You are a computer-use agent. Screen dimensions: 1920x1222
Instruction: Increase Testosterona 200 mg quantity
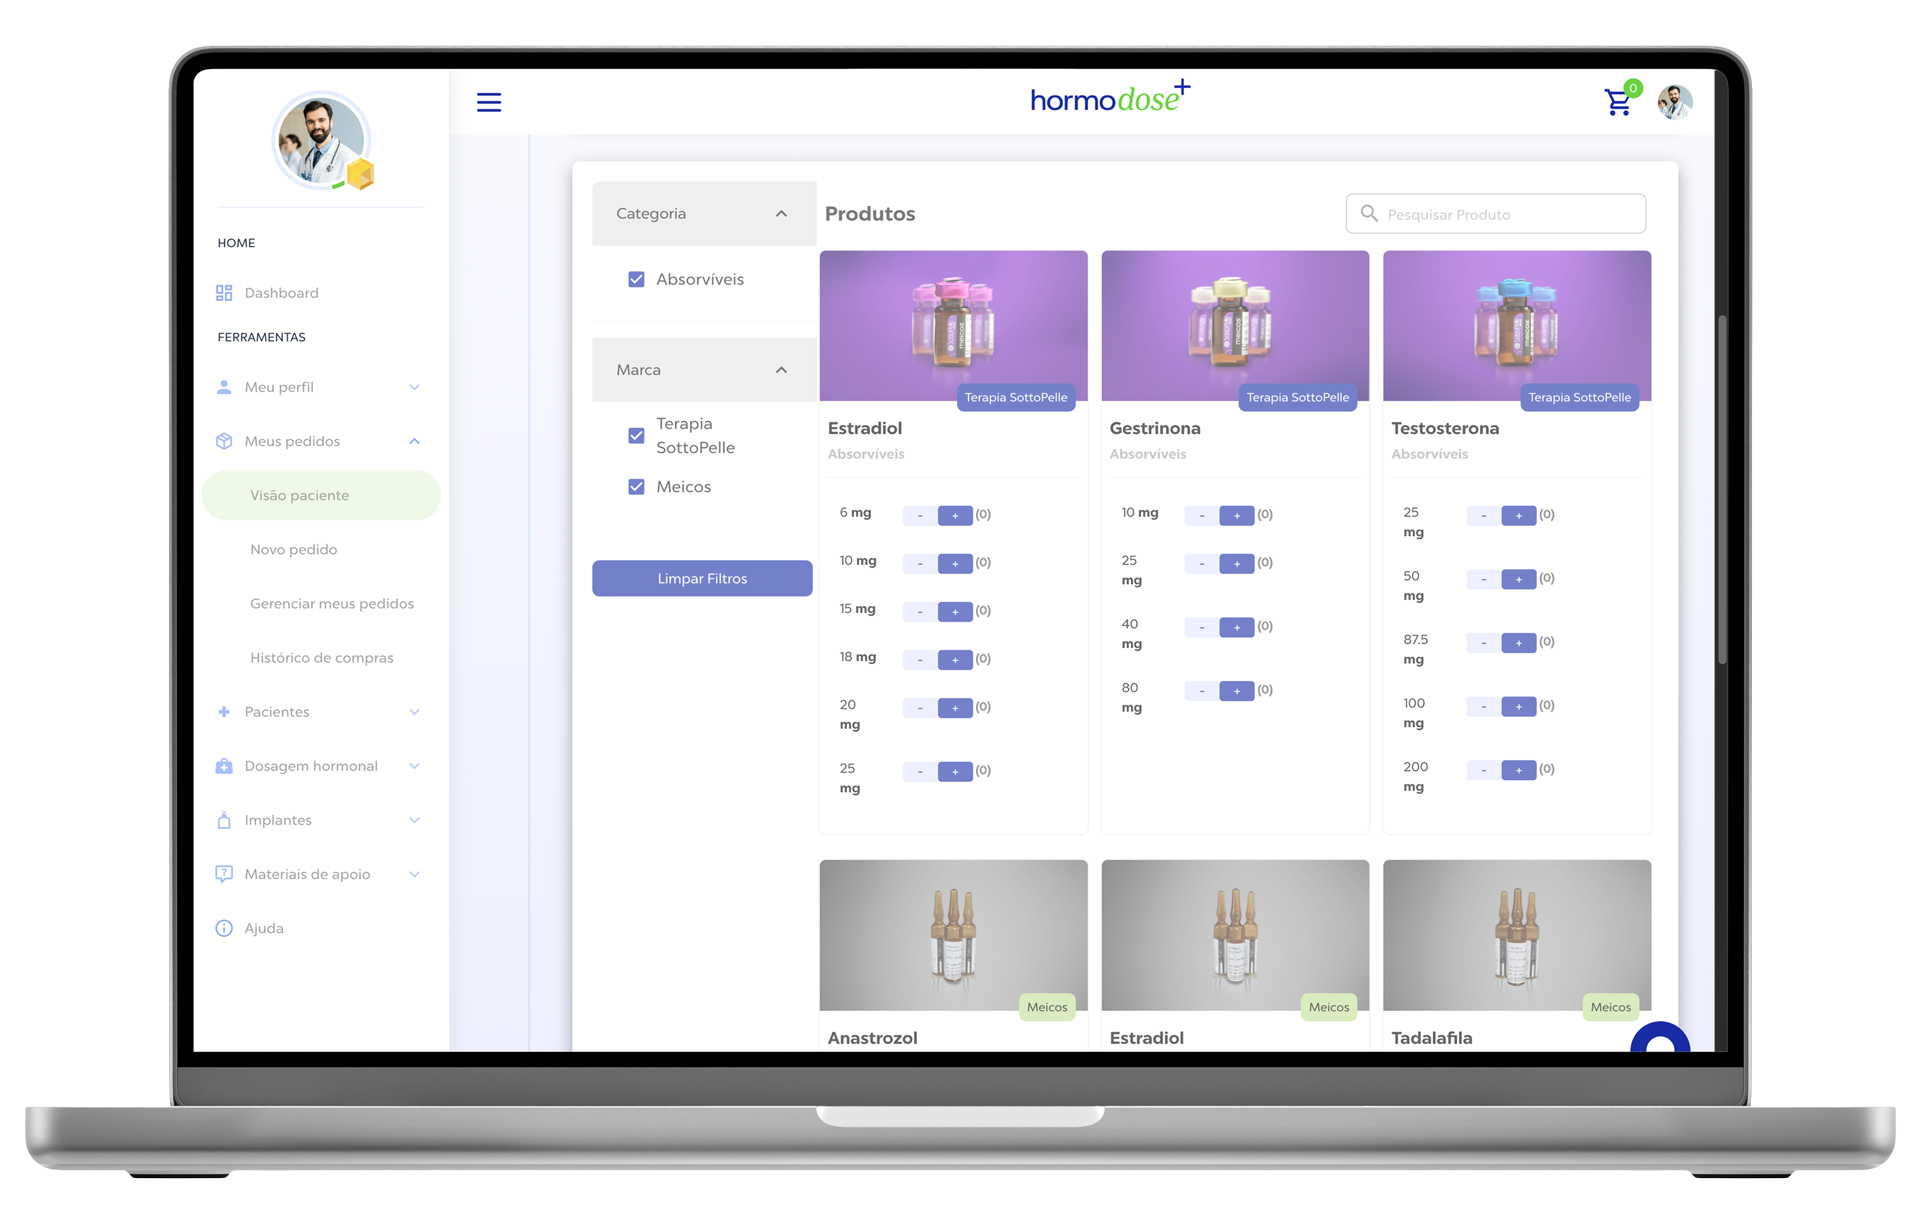click(x=1519, y=769)
